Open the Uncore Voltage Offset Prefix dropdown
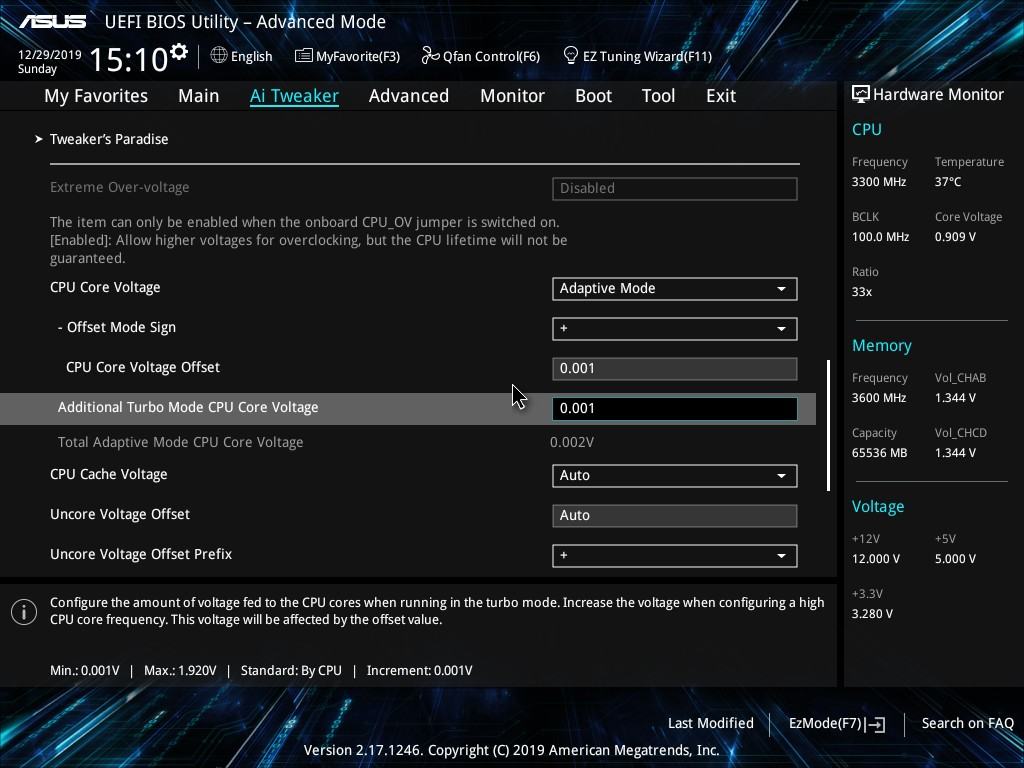 point(675,556)
